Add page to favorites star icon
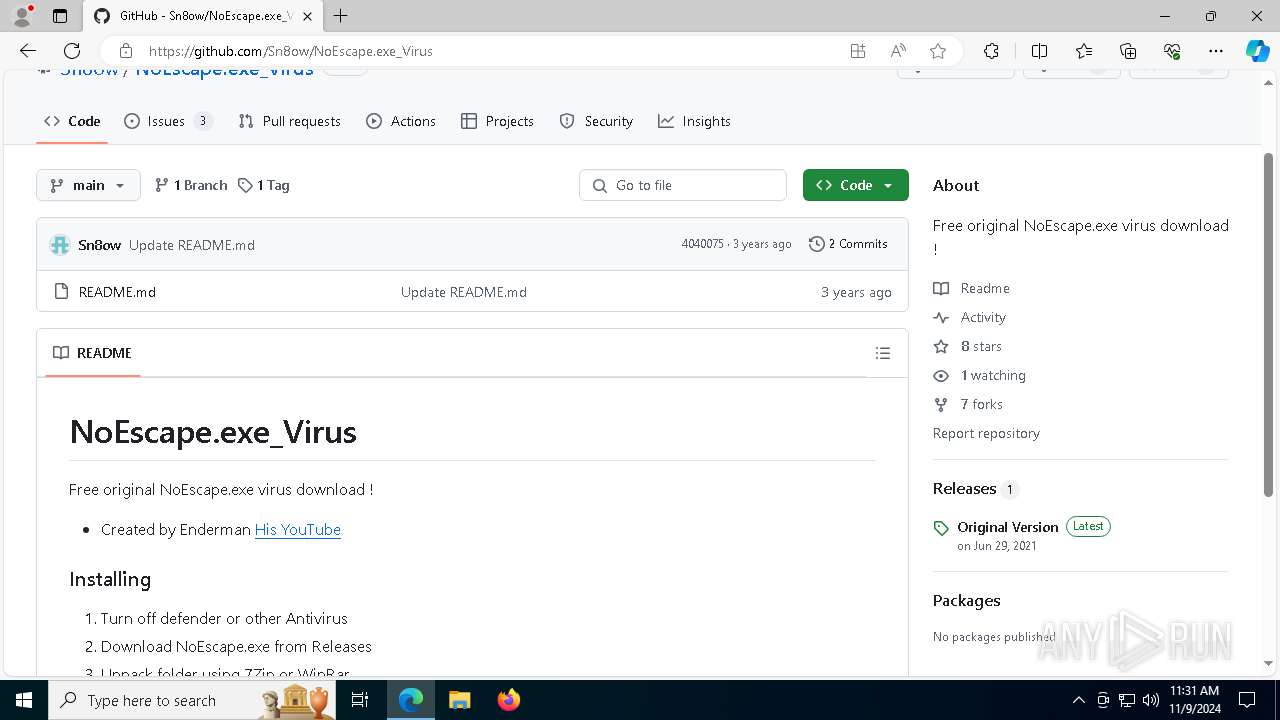Screen dimensions: 1280x720 click(938, 51)
